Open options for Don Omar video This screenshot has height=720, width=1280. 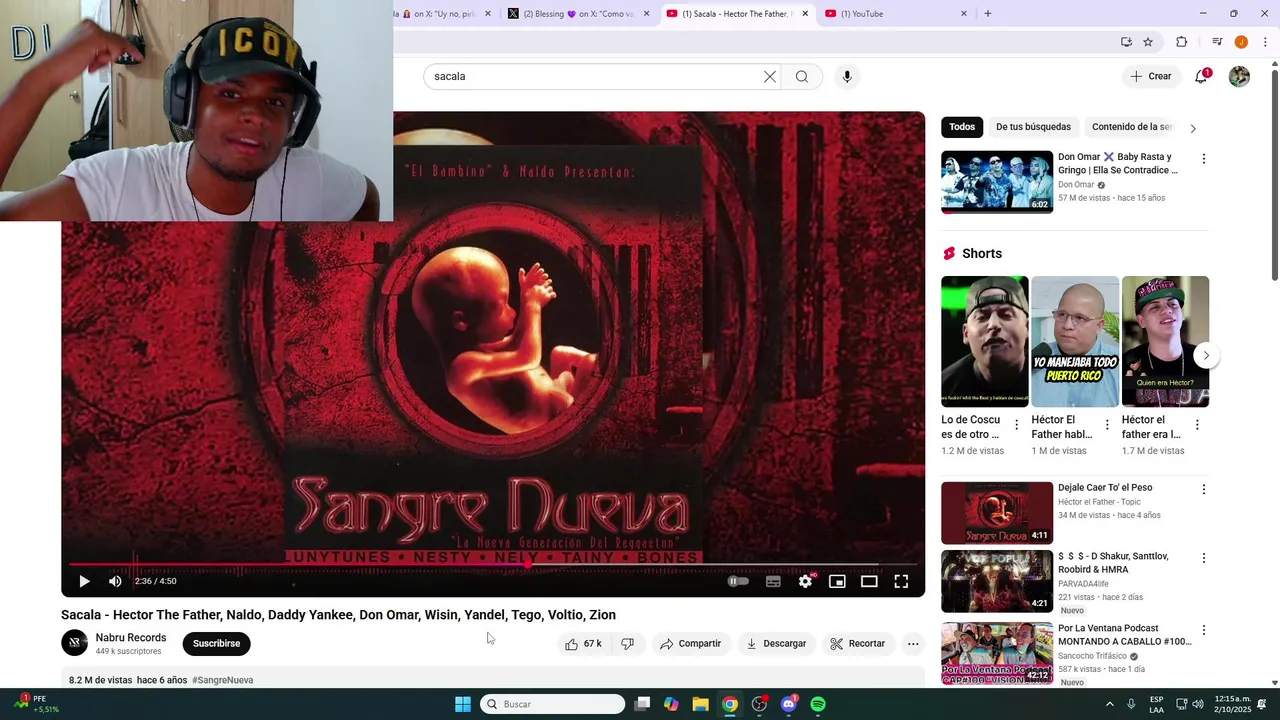pyautogui.click(x=1203, y=159)
